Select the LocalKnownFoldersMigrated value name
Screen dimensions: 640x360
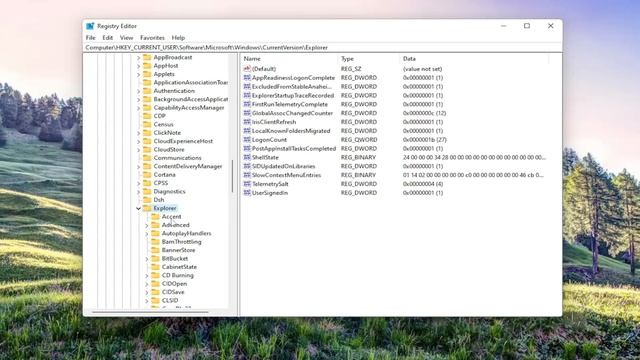pyautogui.click(x=291, y=131)
